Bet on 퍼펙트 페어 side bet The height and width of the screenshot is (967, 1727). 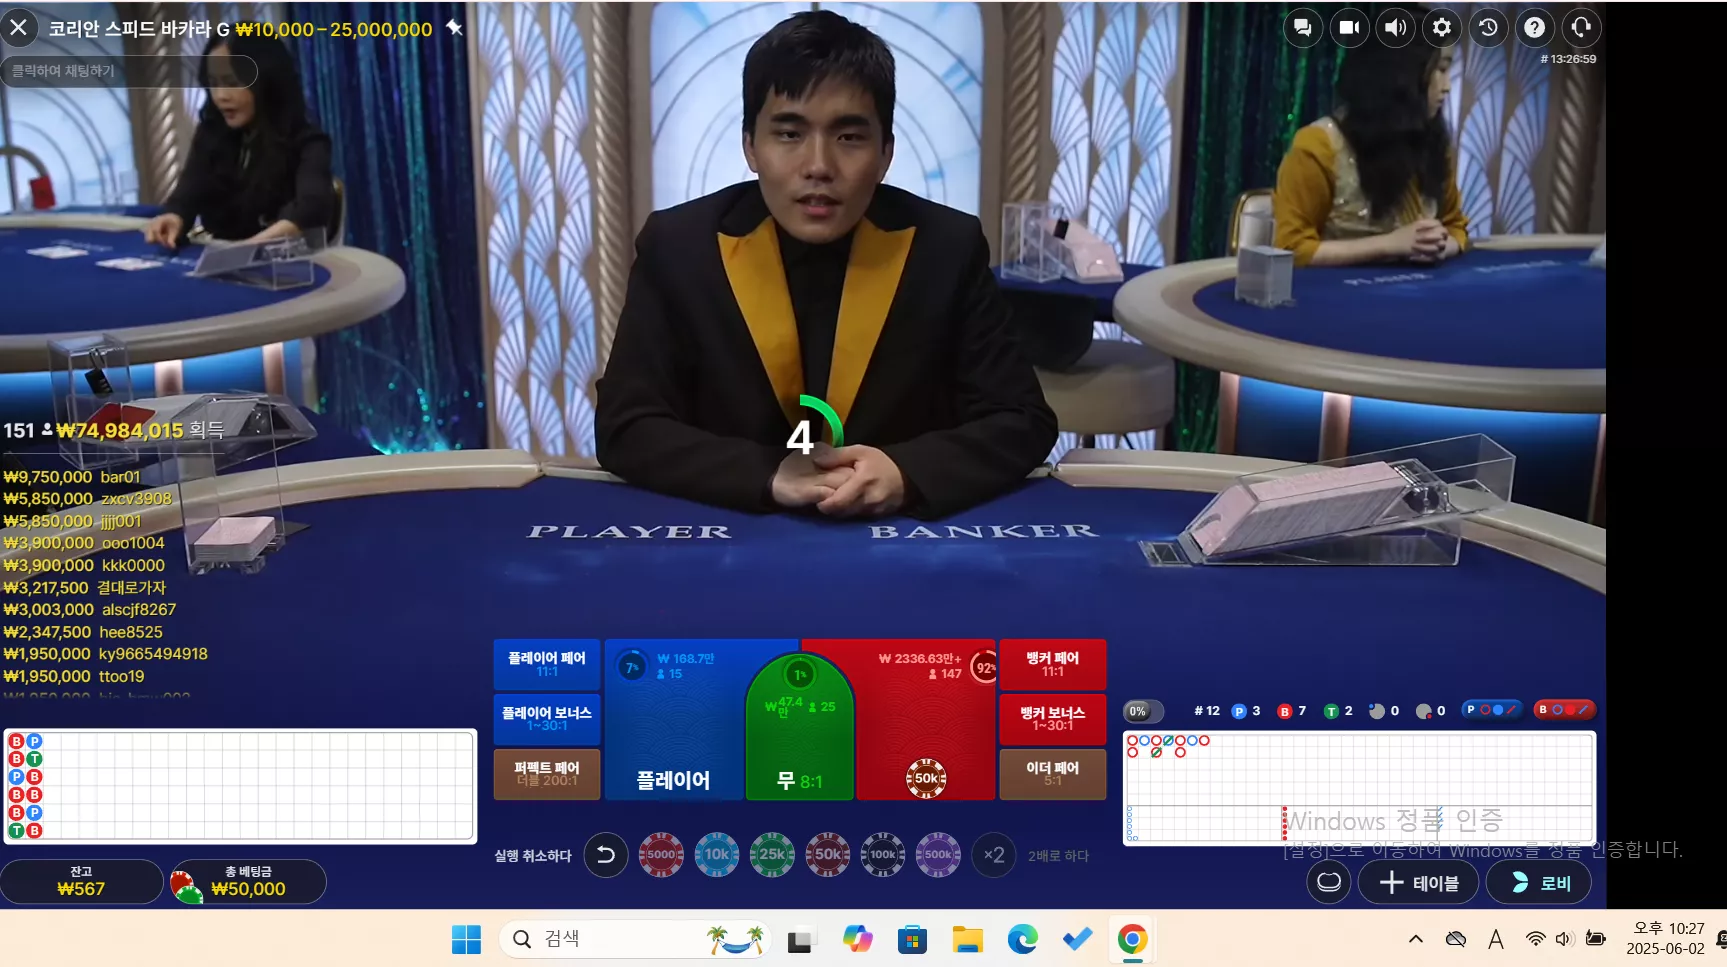(x=547, y=774)
